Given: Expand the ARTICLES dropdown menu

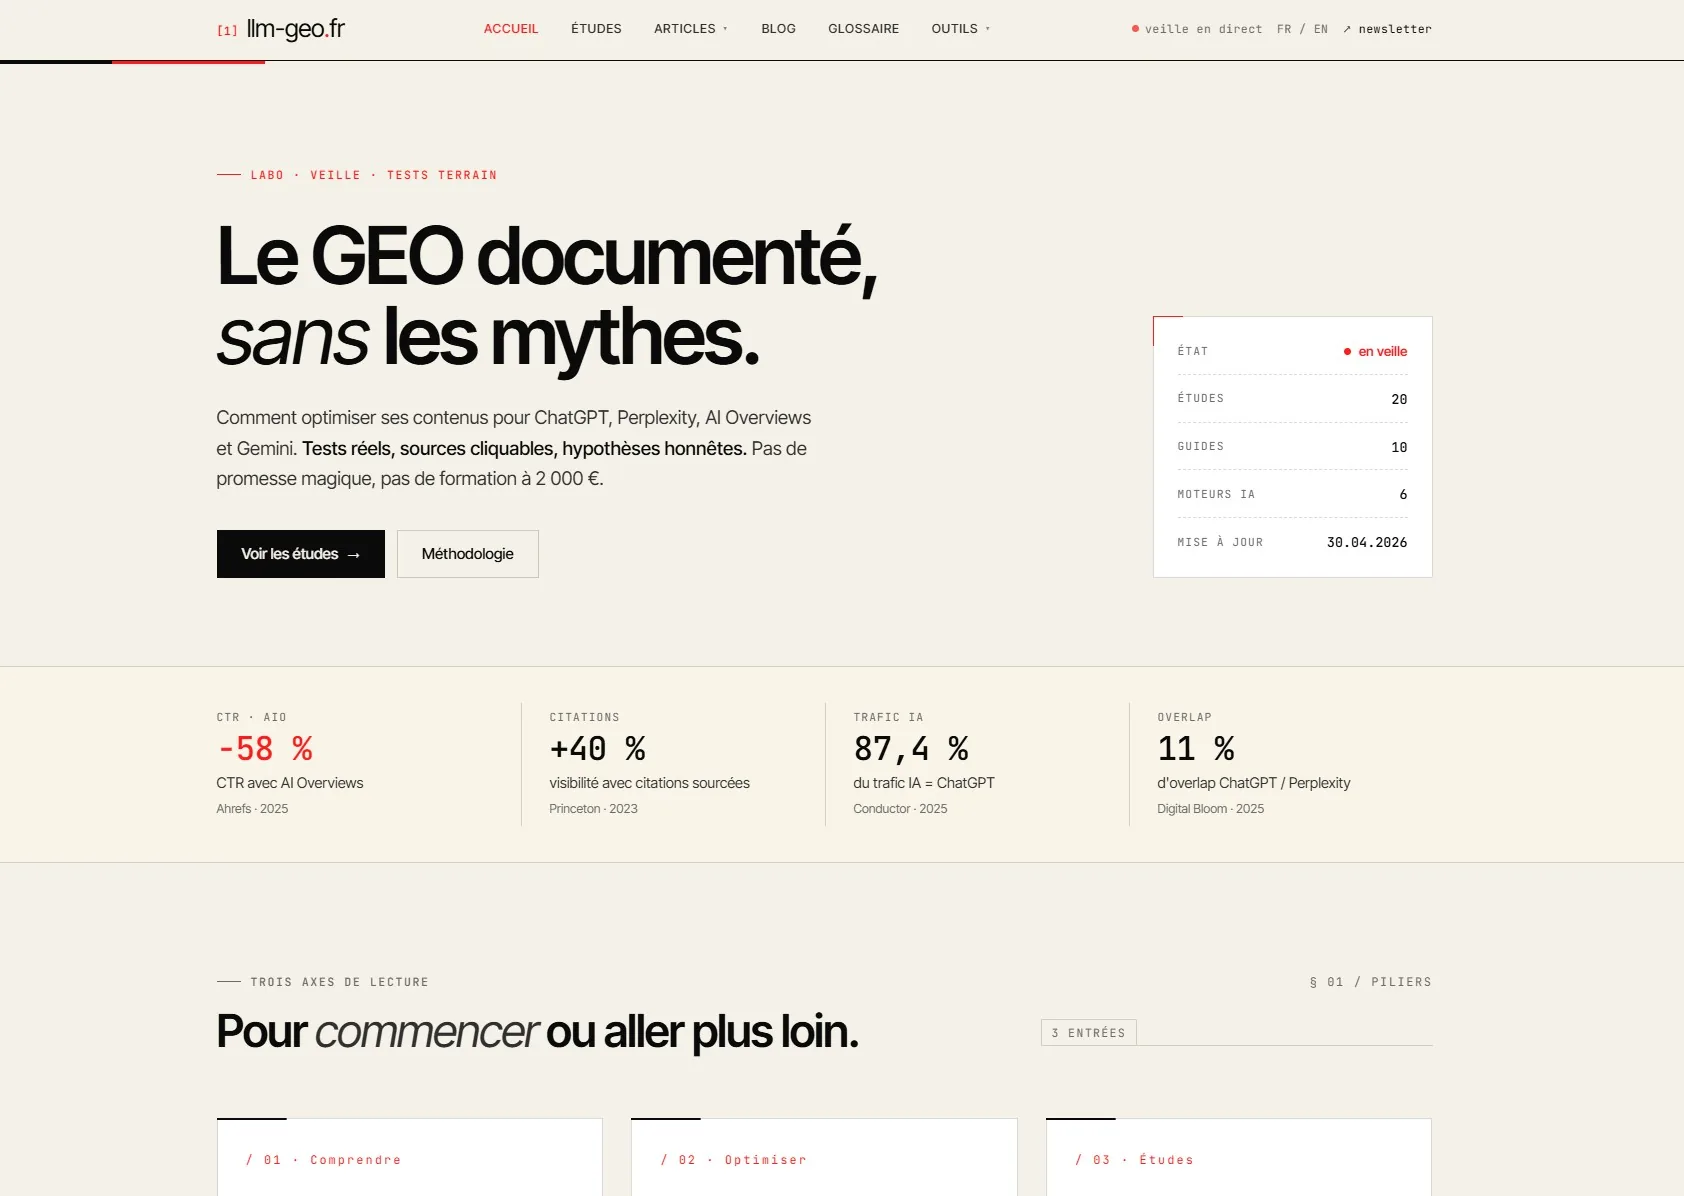Looking at the screenshot, I should pyautogui.click(x=691, y=29).
